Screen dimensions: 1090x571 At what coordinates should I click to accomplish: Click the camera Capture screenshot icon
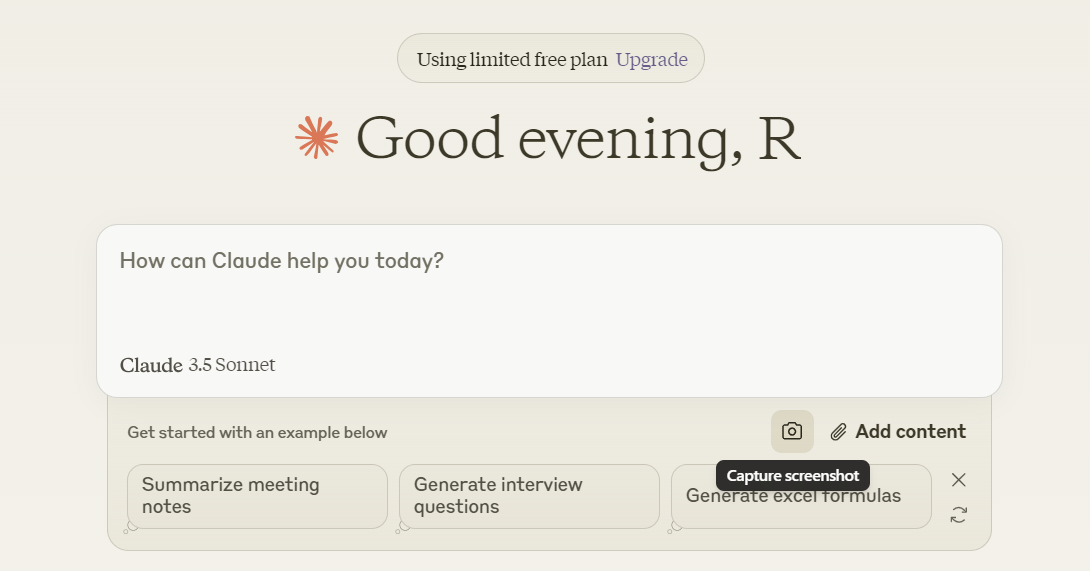coord(792,431)
